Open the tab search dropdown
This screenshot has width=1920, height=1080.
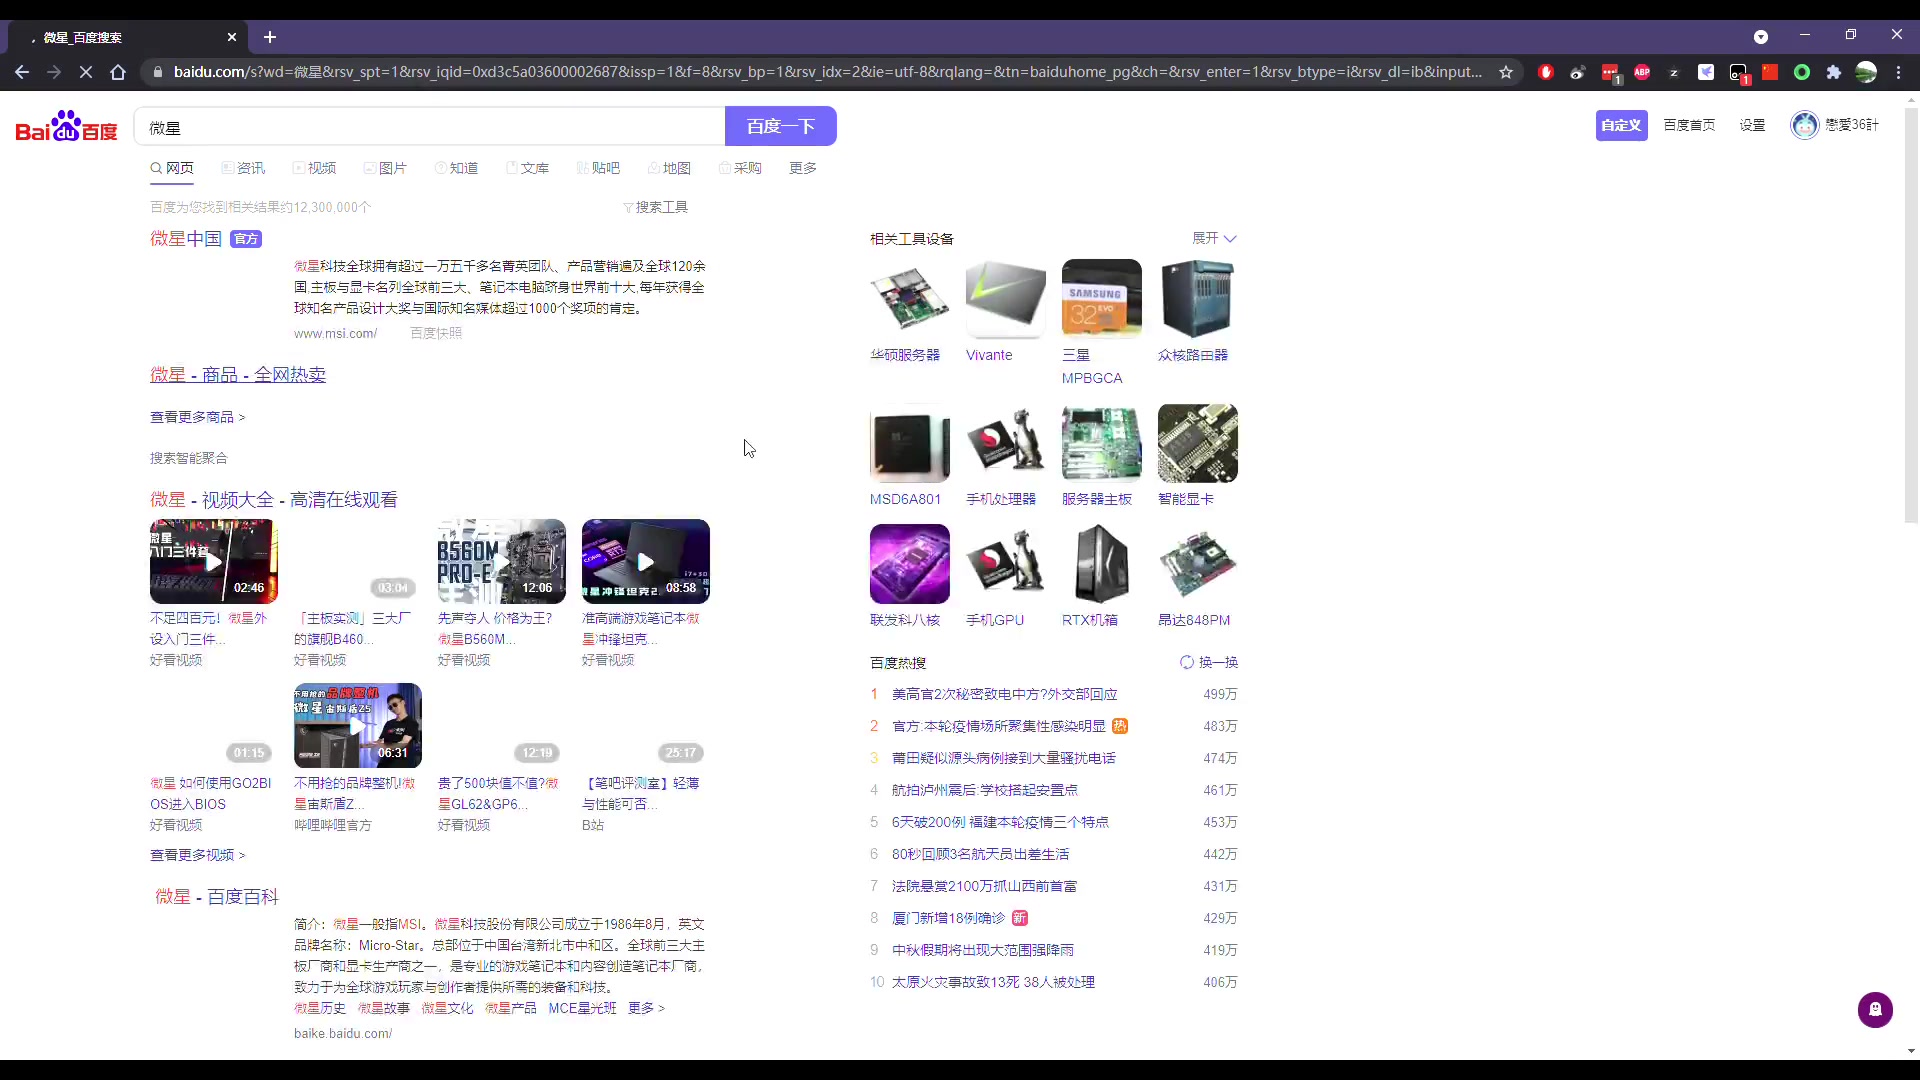1761,37
